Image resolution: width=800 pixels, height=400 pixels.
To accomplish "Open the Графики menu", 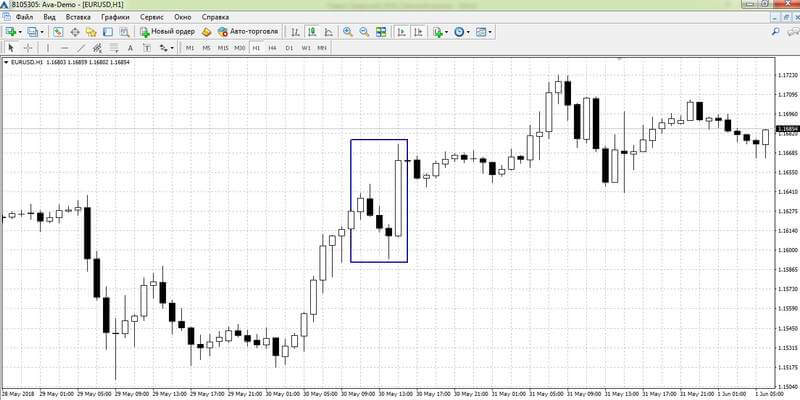I will [x=115, y=17].
